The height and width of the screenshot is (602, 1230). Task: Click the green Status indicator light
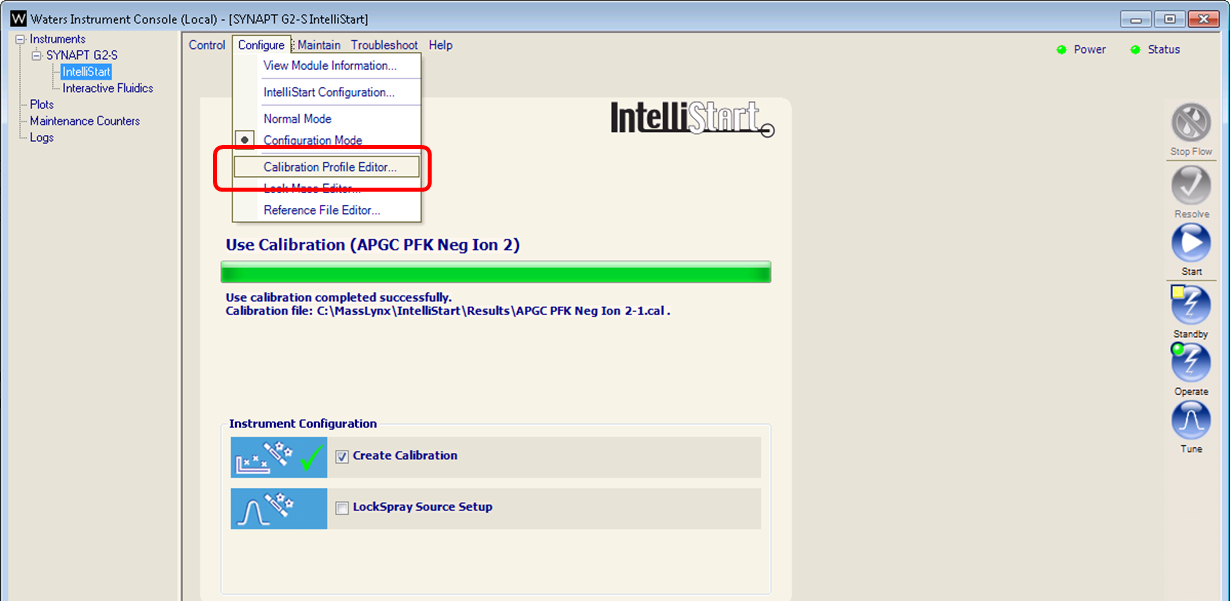[x=1136, y=50]
